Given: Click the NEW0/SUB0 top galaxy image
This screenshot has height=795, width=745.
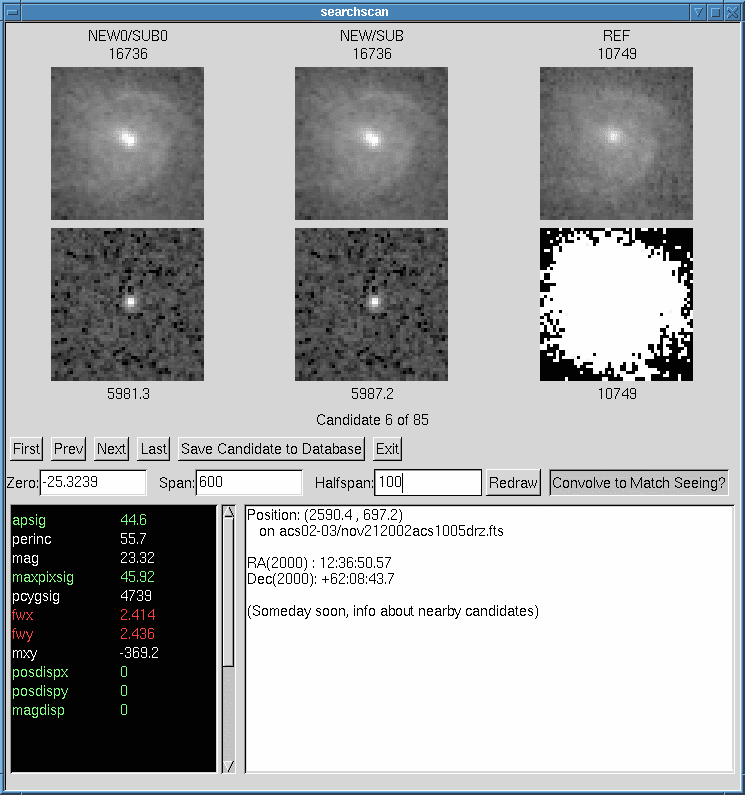Looking at the screenshot, I should click(127, 143).
